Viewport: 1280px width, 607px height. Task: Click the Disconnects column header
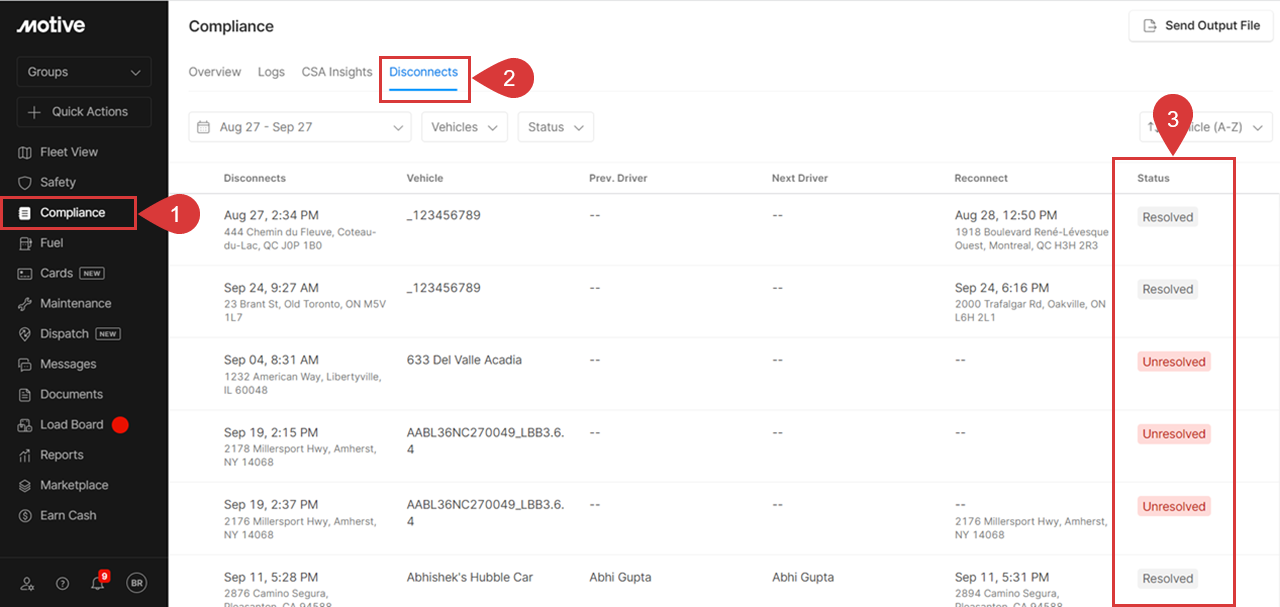click(255, 178)
